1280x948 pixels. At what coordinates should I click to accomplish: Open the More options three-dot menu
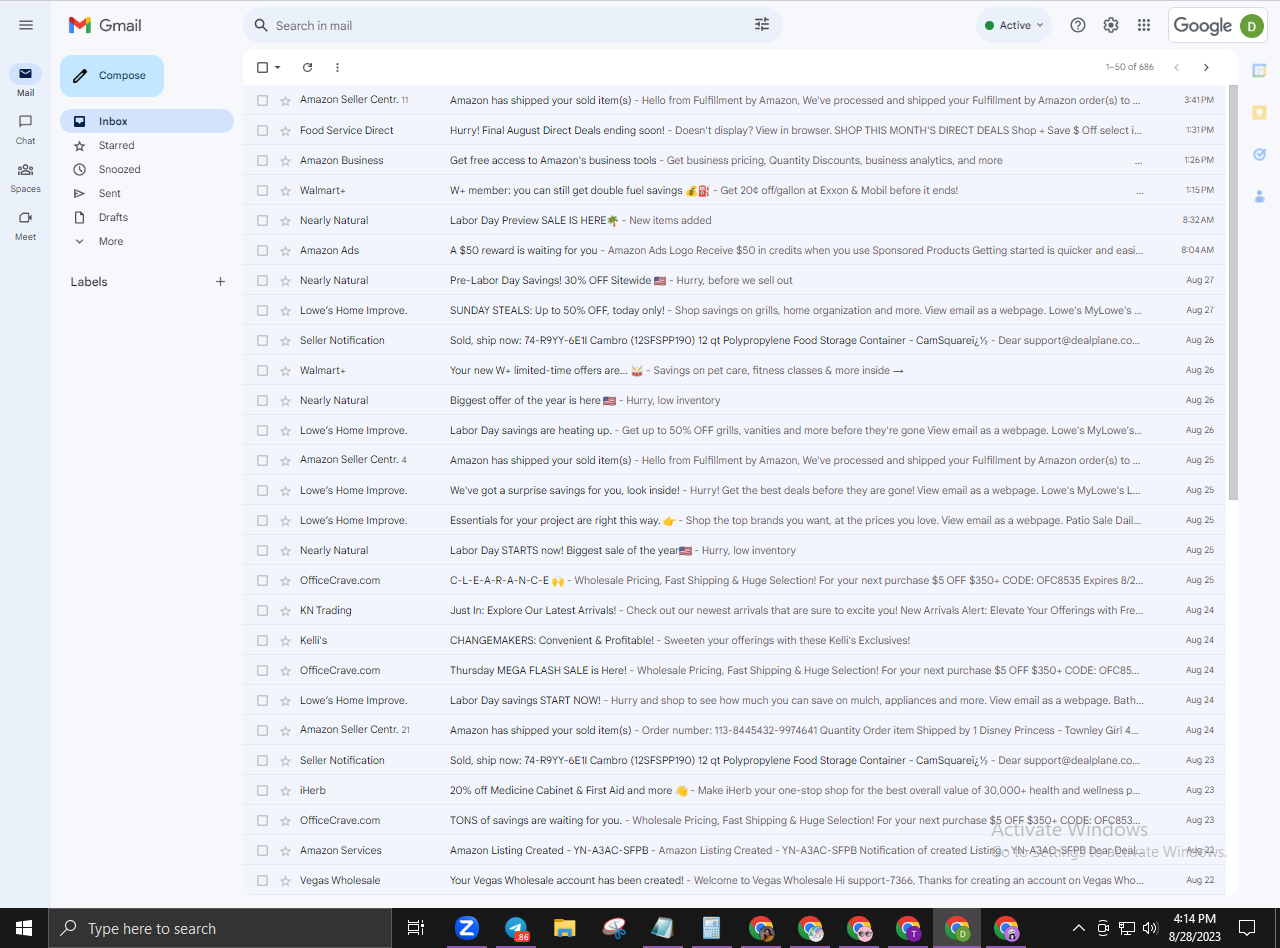click(337, 67)
